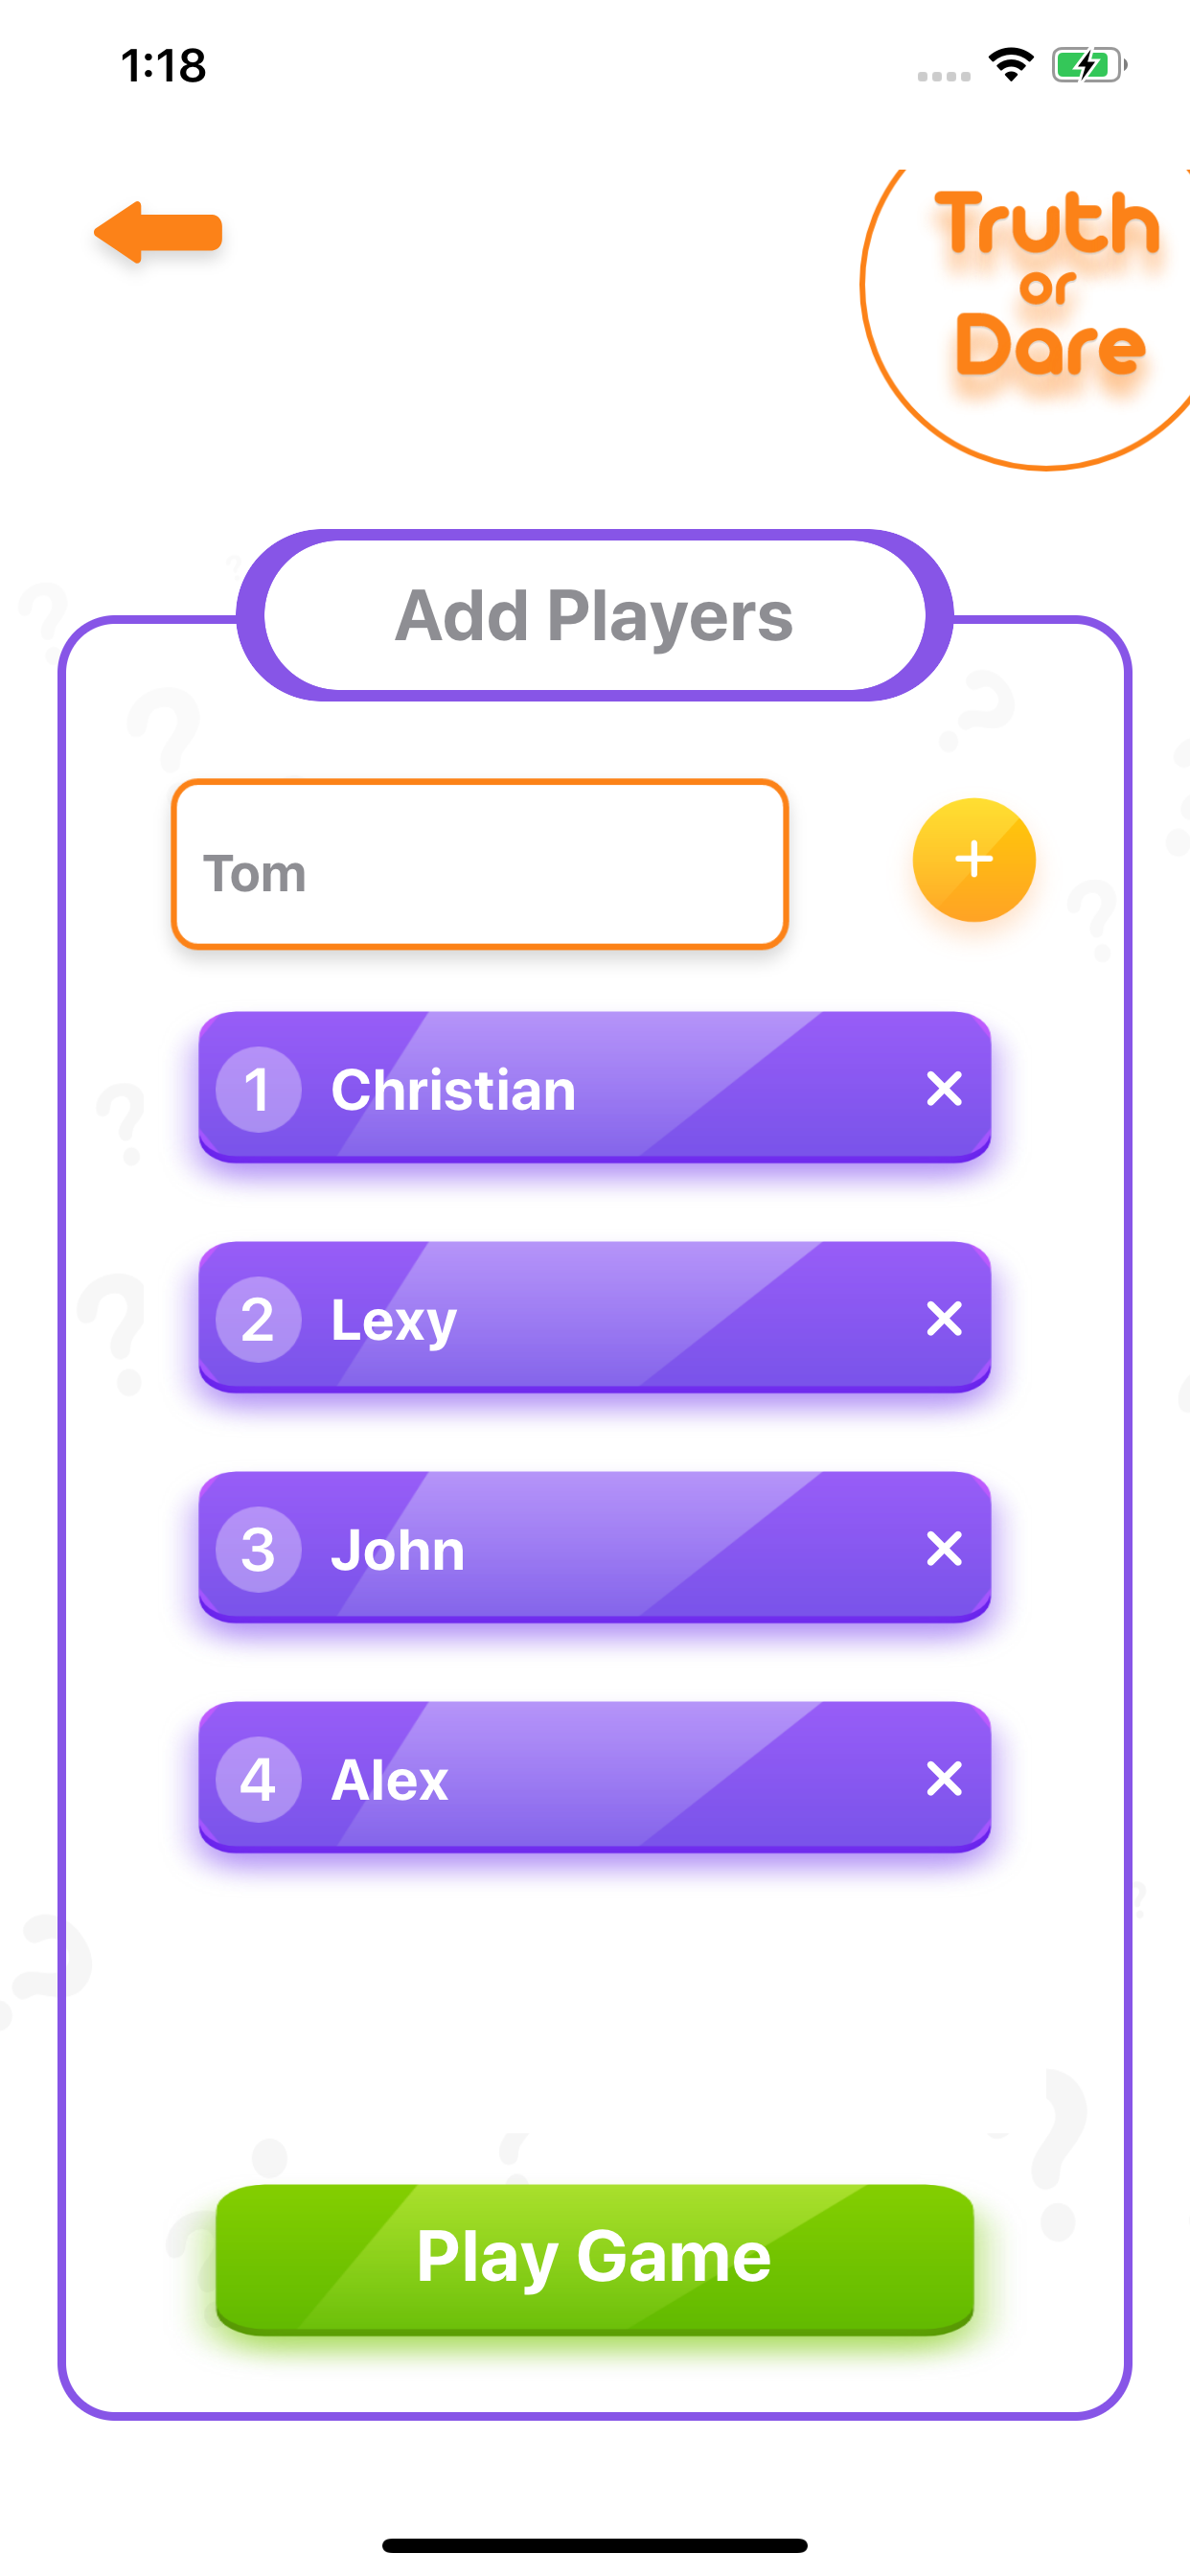Focus the player name field containing Tom
This screenshot has width=1190, height=2576.
480,864
